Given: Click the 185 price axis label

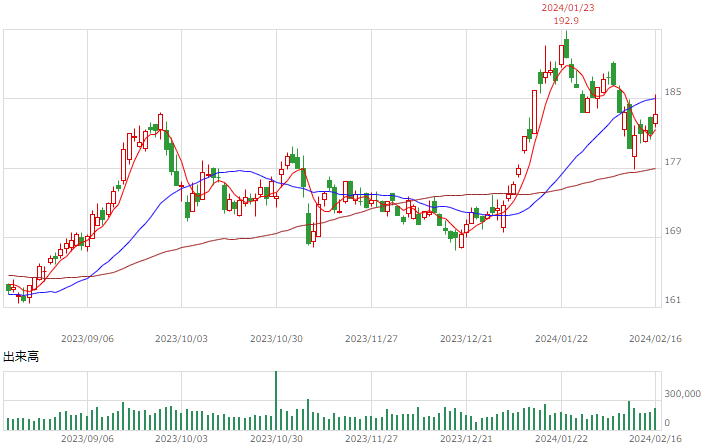Looking at the screenshot, I should 673,92.
